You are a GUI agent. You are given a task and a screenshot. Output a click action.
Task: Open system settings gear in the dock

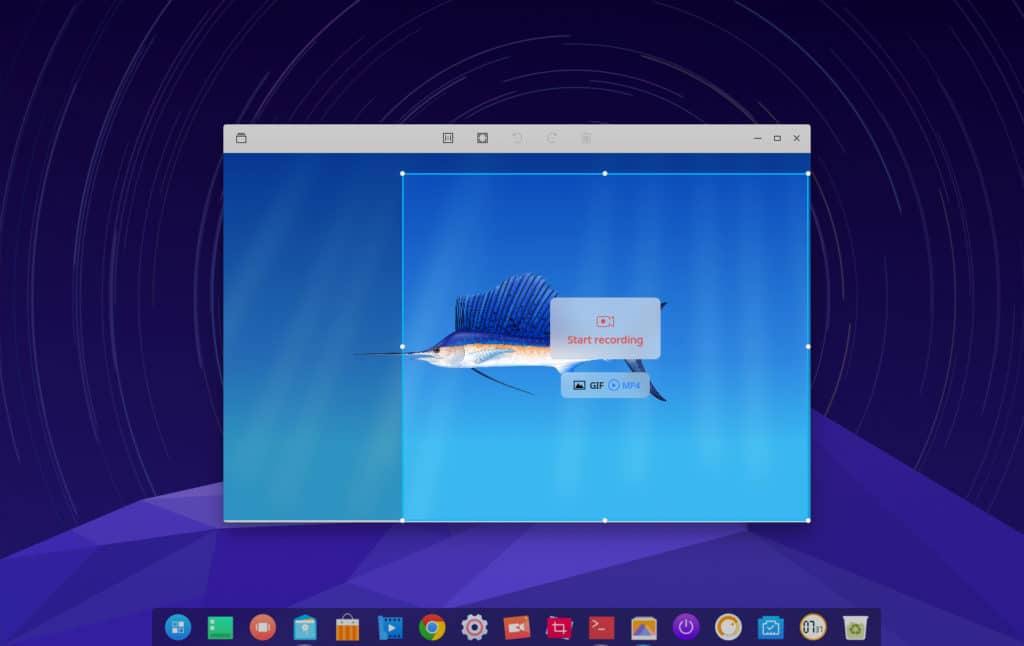click(x=474, y=628)
